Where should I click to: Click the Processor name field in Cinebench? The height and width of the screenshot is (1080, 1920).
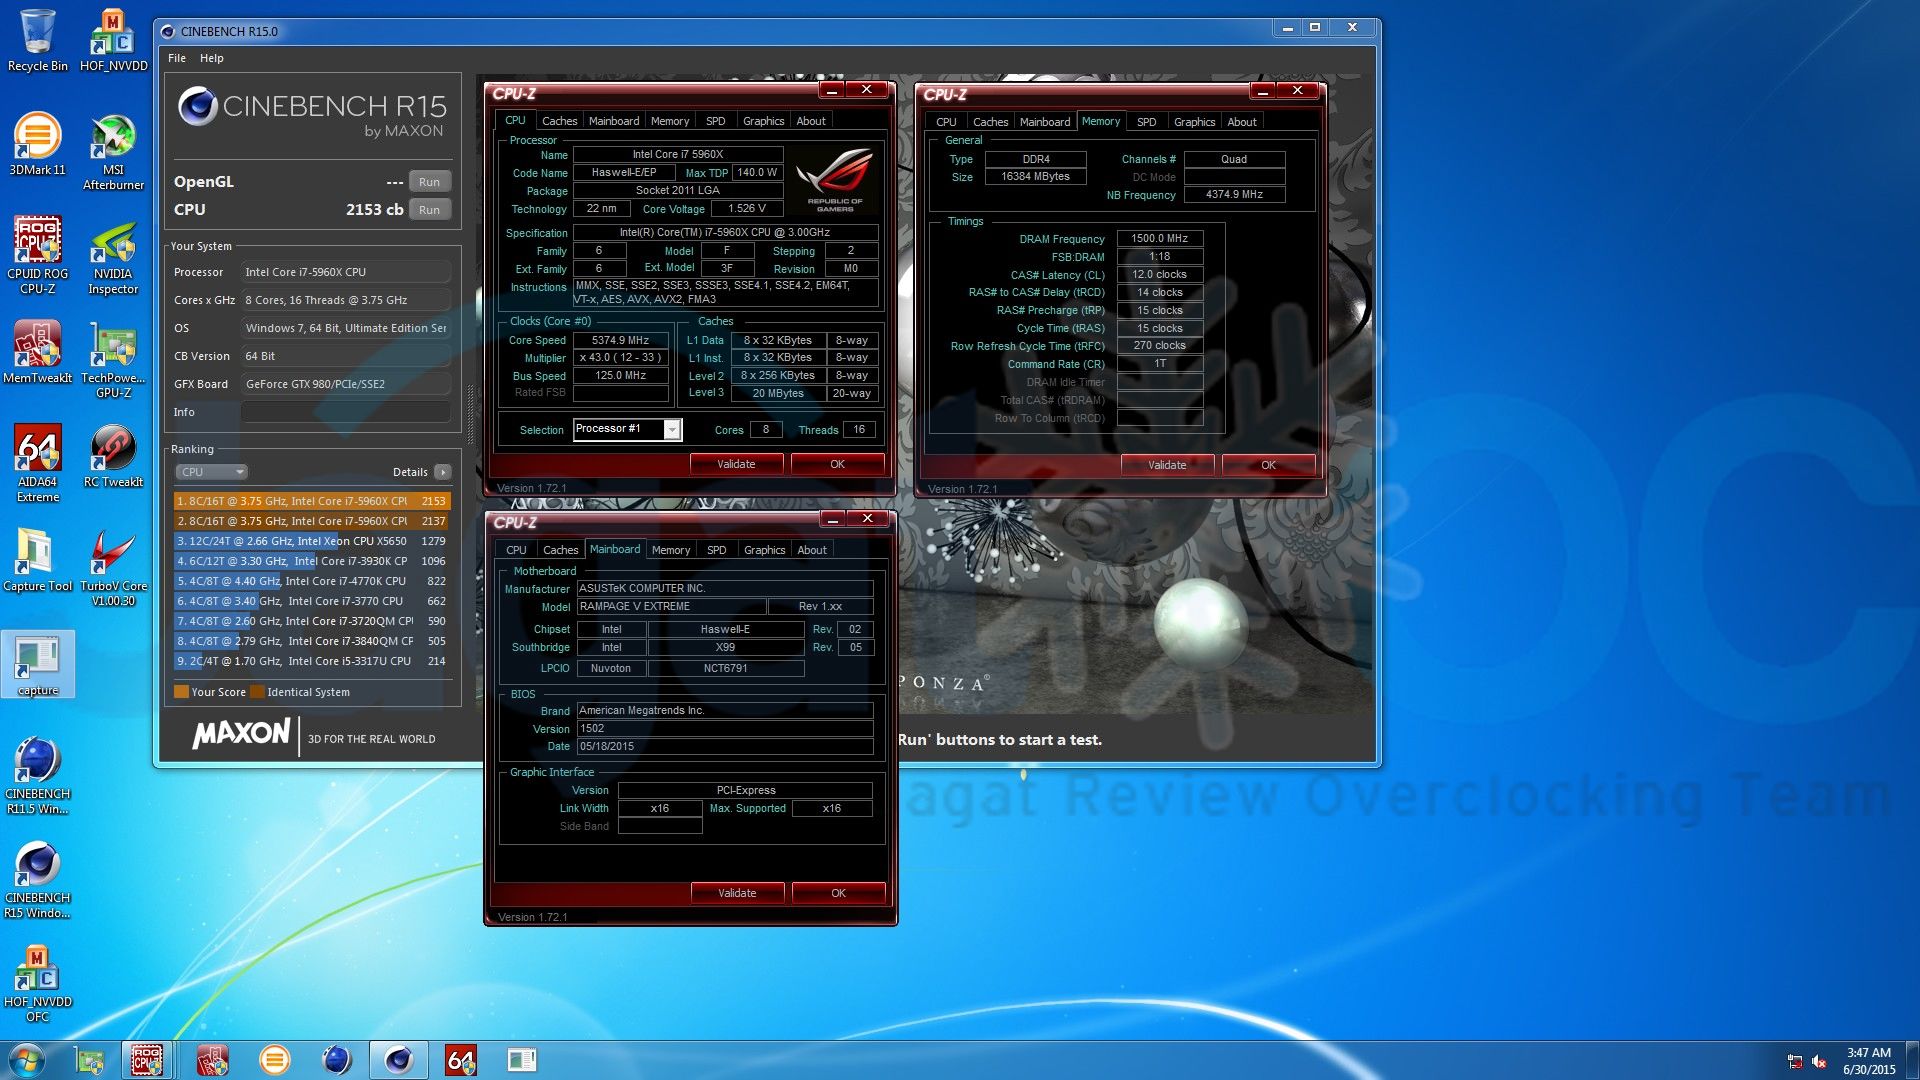coord(346,272)
